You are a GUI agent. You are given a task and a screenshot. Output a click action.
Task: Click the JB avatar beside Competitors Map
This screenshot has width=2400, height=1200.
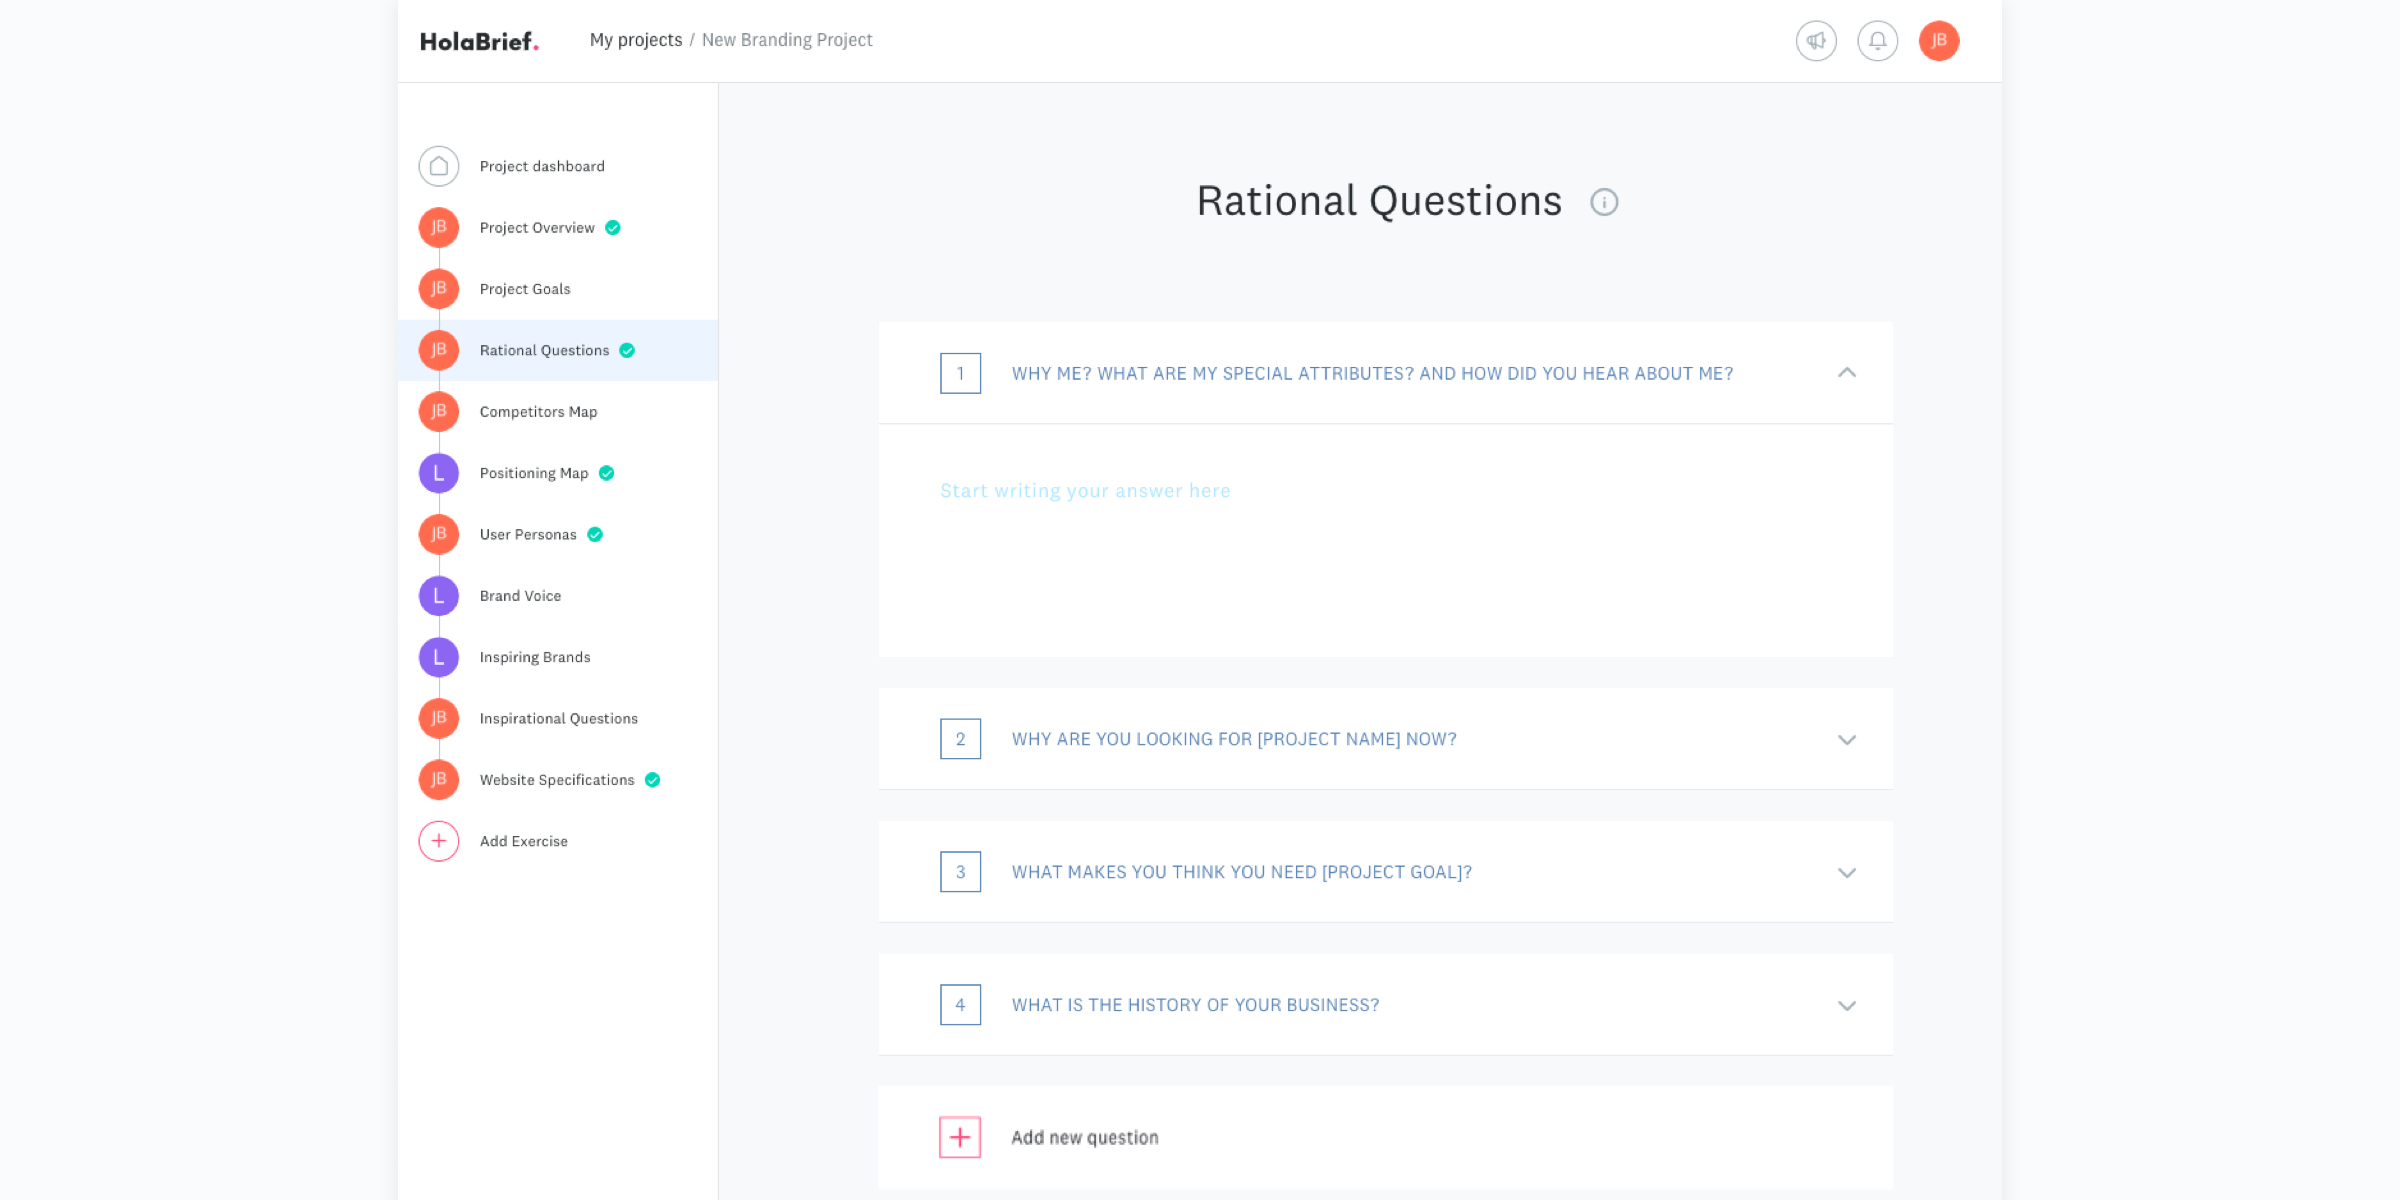point(439,412)
